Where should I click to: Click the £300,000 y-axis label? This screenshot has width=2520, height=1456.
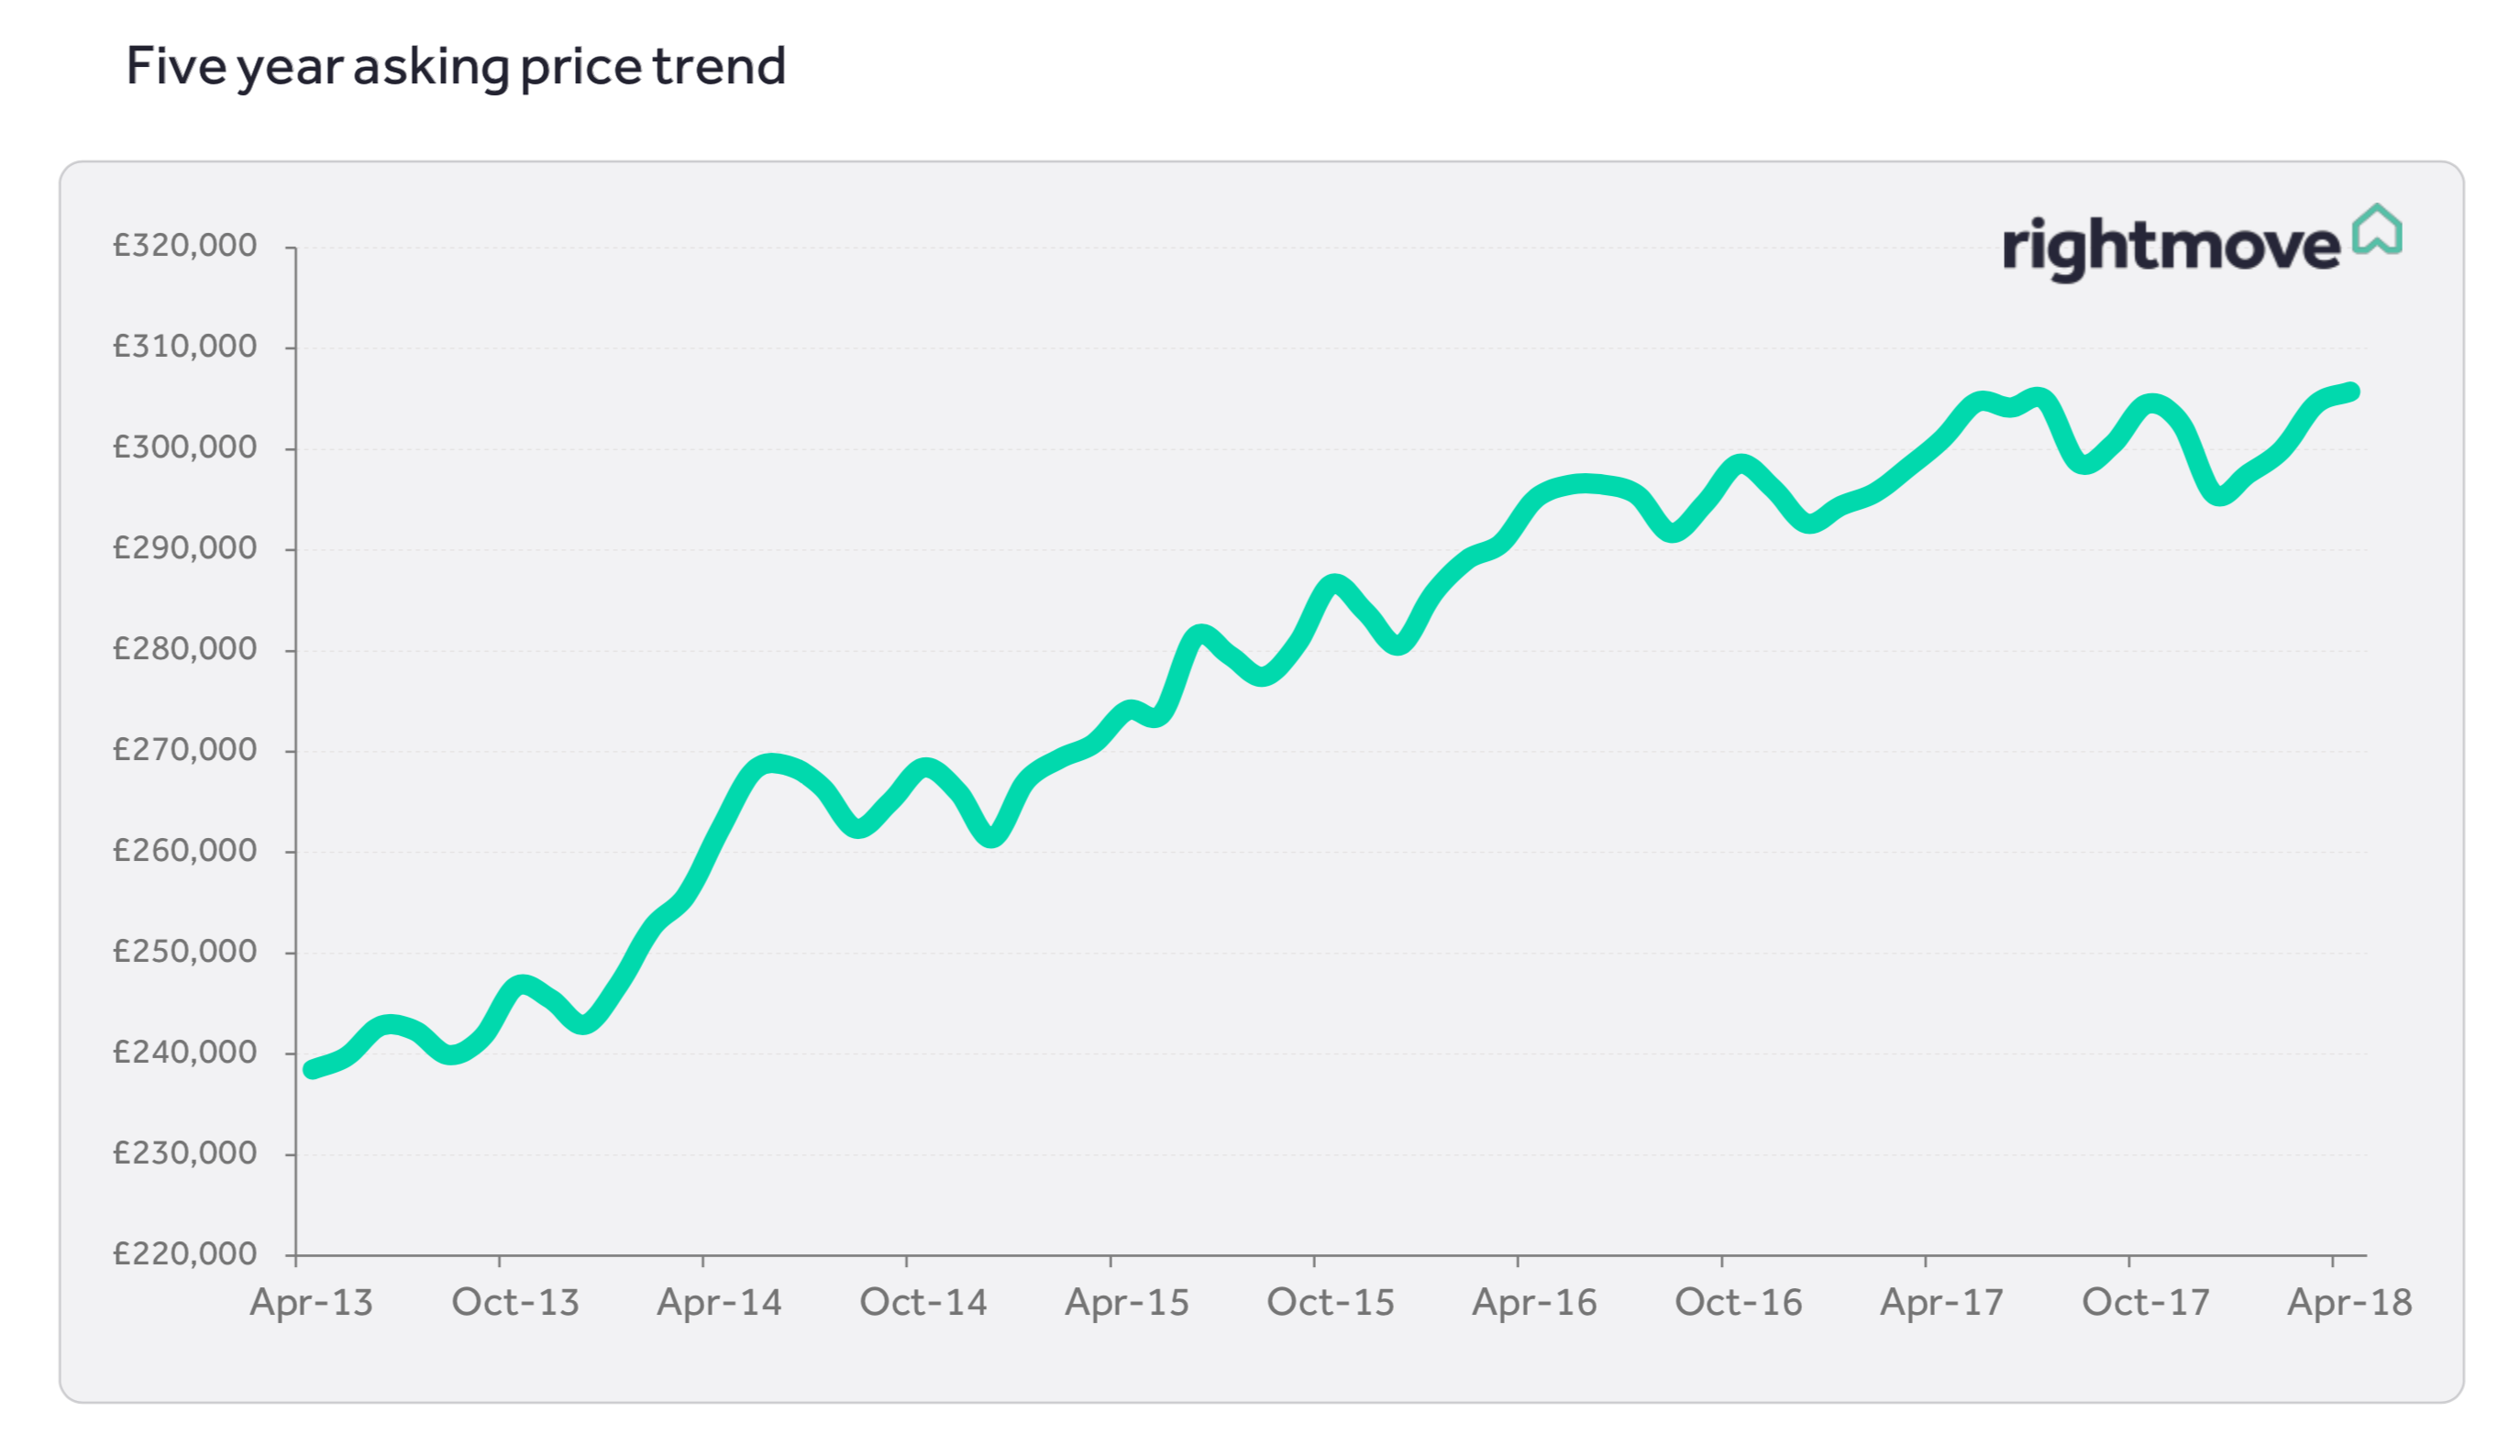pos(185,448)
